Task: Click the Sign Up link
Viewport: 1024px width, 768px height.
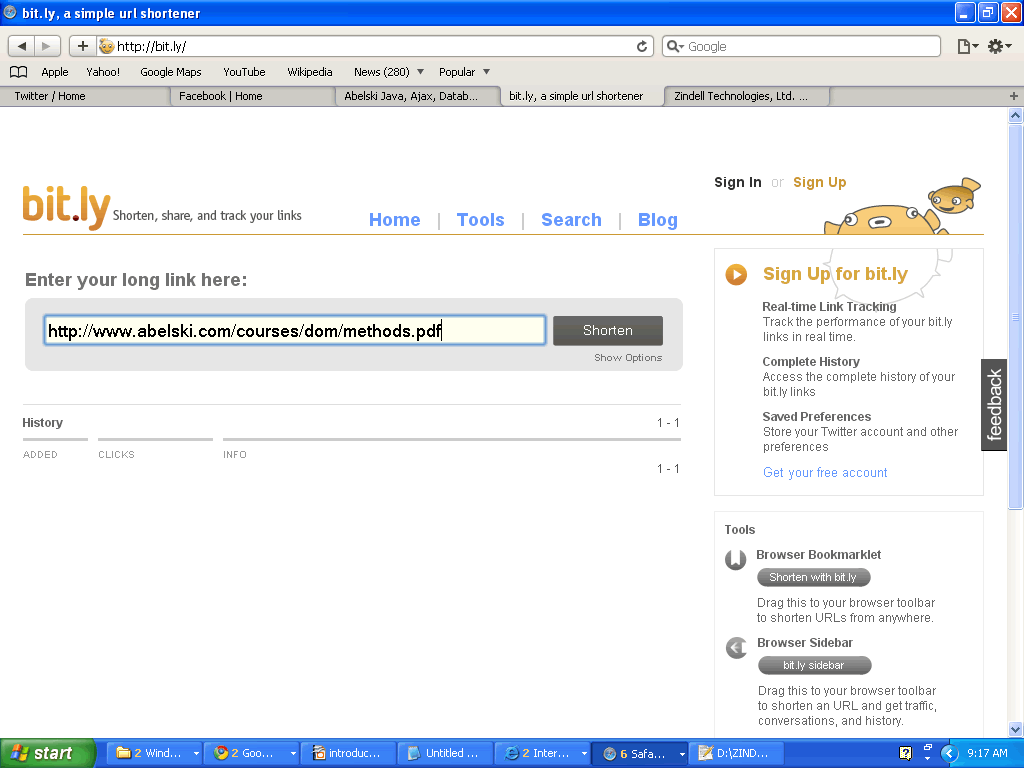Action: click(x=820, y=182)
